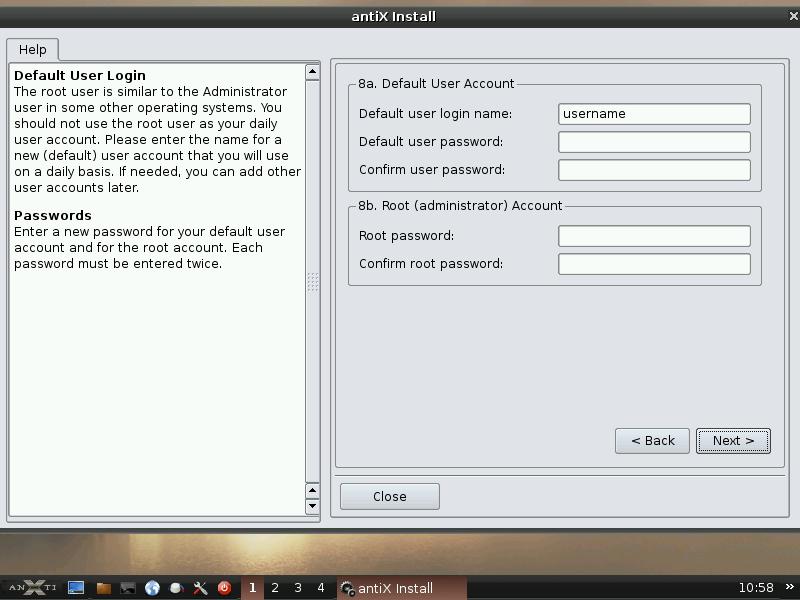Viewport: 800px width, 600px height.
Task: Switch to workspace 4
Action: (x=321, y=588)
